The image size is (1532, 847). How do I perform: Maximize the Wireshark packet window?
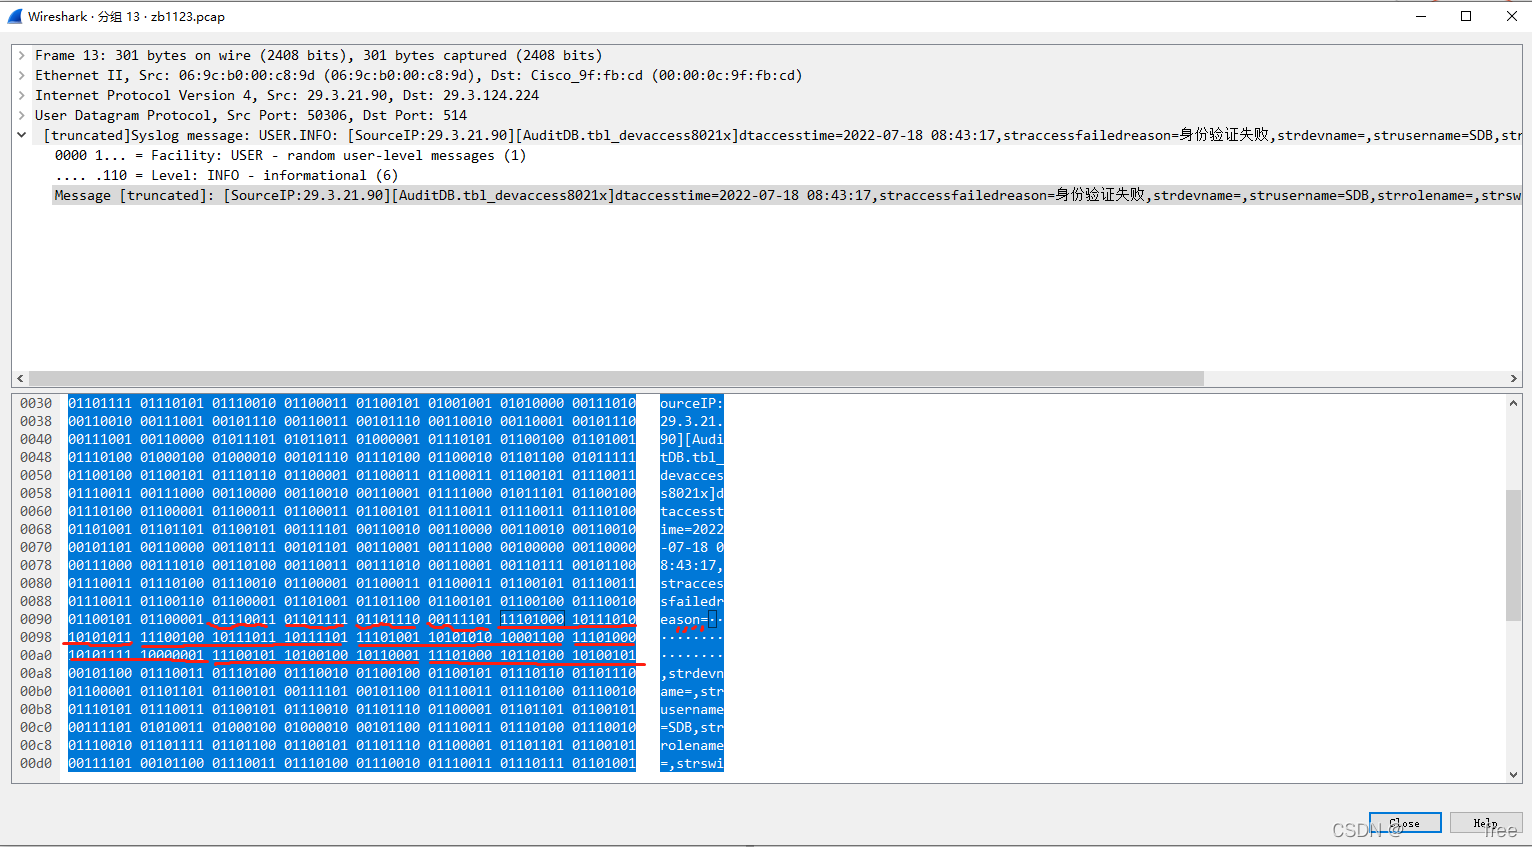click(x=1466, y=16)
